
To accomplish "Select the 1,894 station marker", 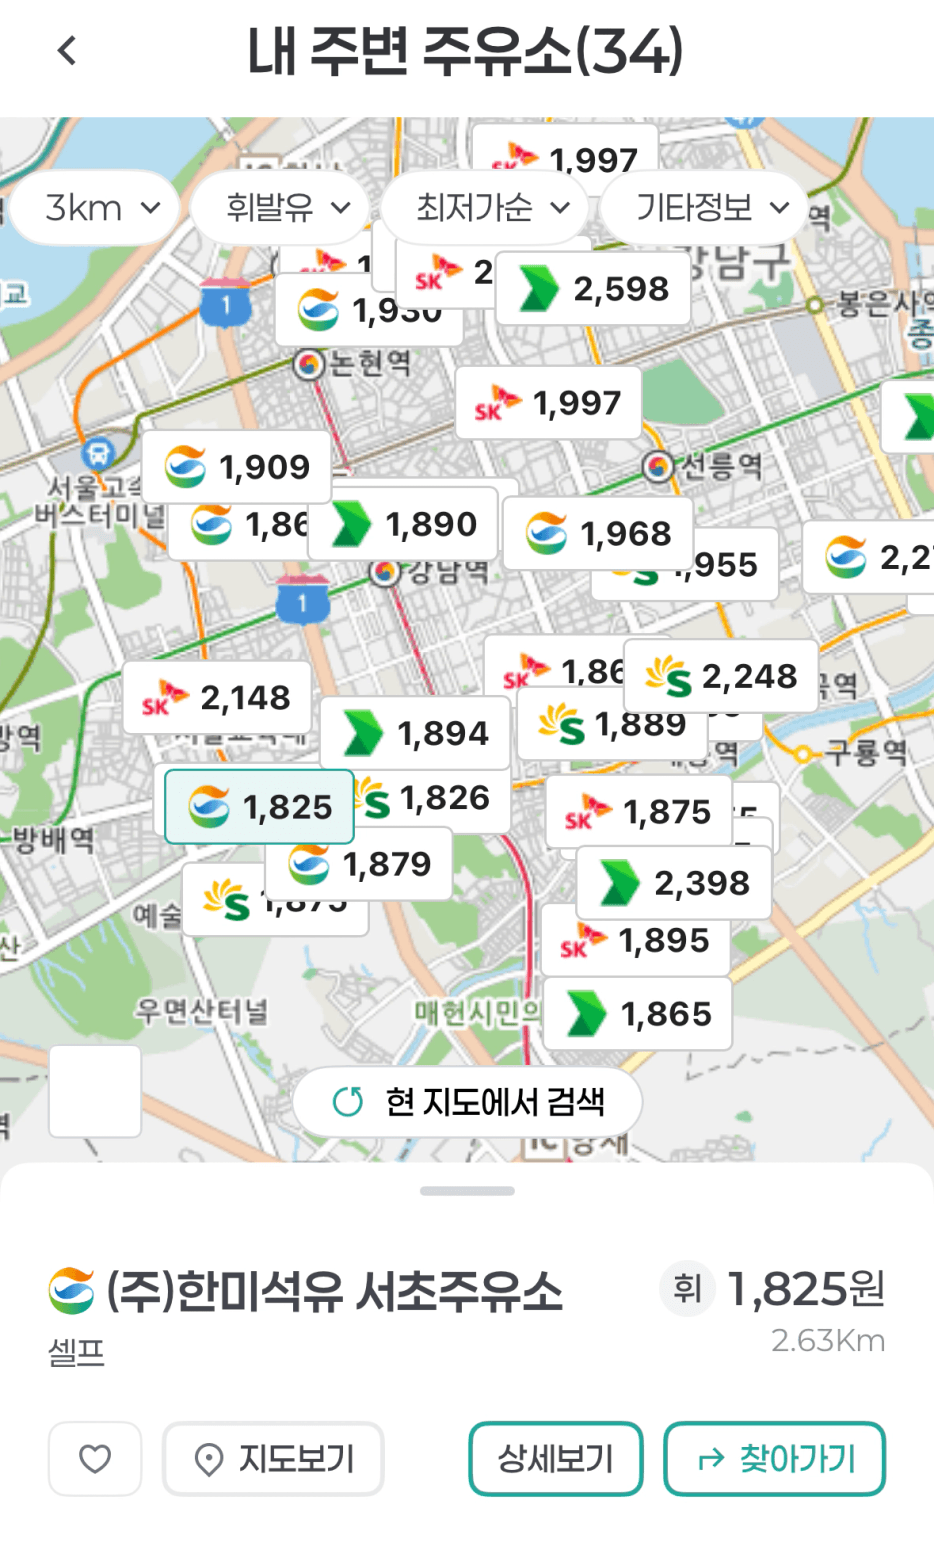I will tap(415, 733).
